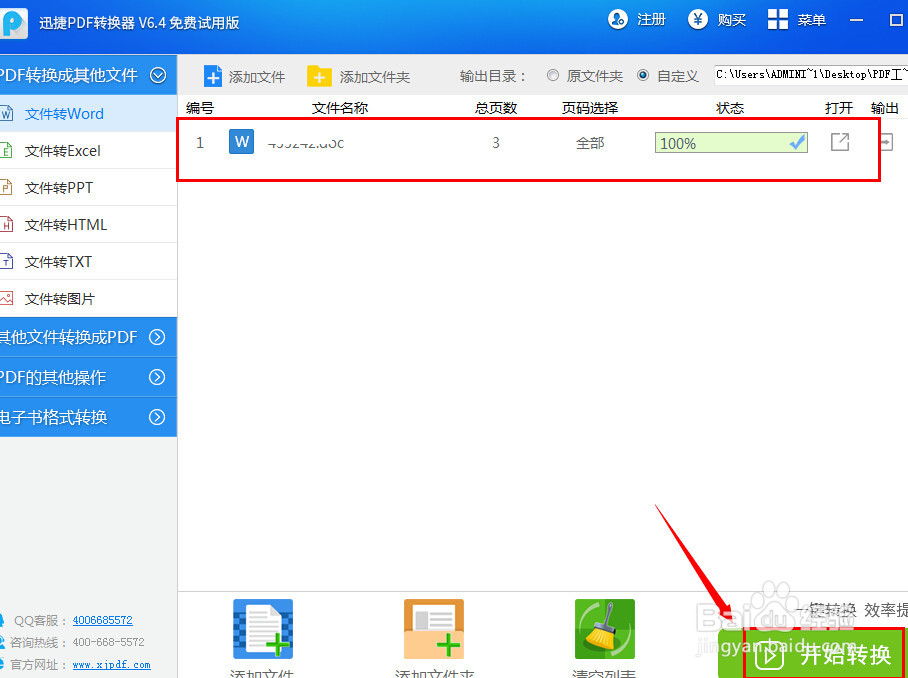908x678 pixels.
Task: Select 文件转图片 conversion option
Action: pyautogui.click(x=88, y=299)
